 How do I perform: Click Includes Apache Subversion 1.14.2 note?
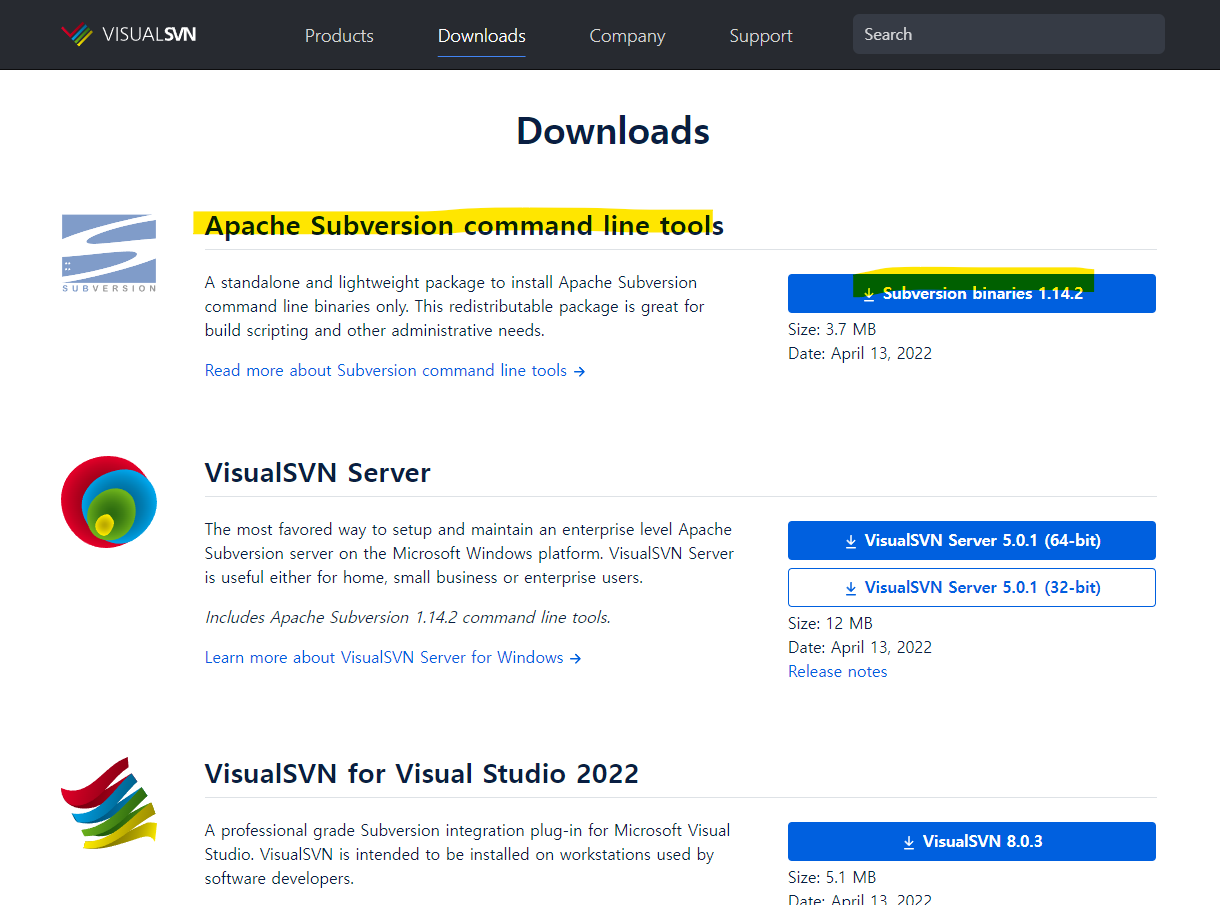tap(408, 617)
